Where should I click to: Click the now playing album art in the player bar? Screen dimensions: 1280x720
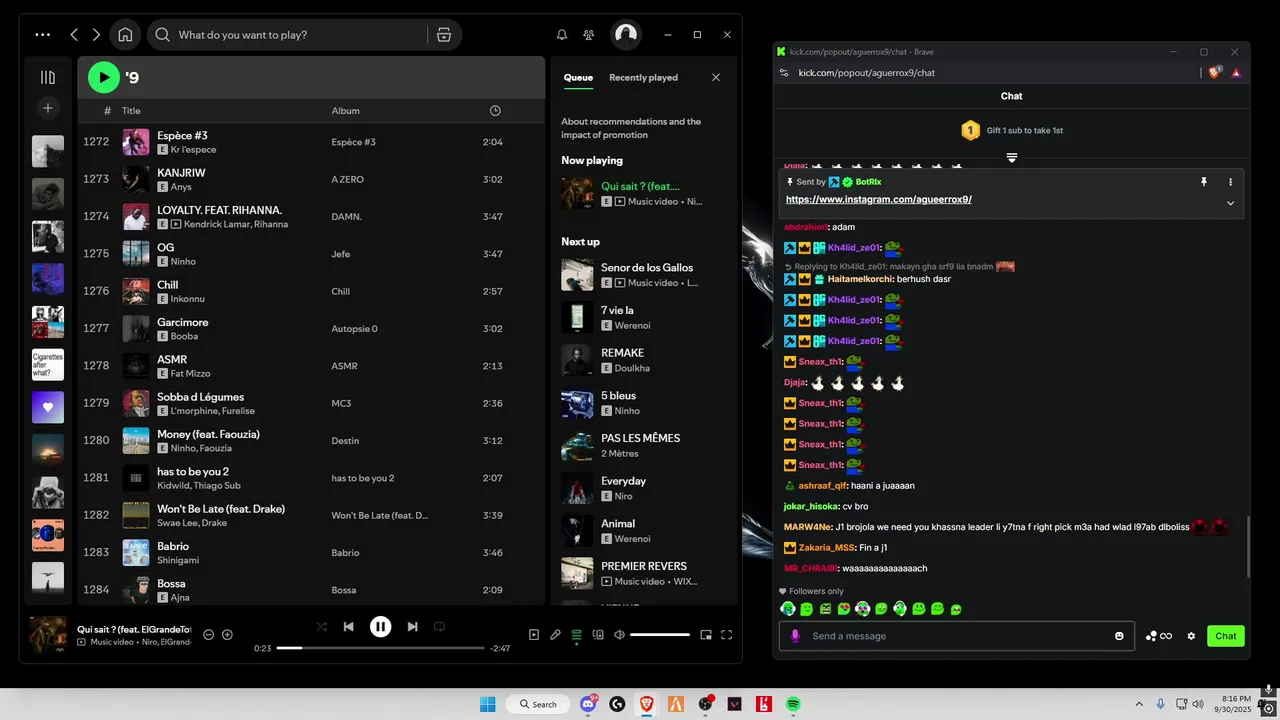click(x=47, y=635)
